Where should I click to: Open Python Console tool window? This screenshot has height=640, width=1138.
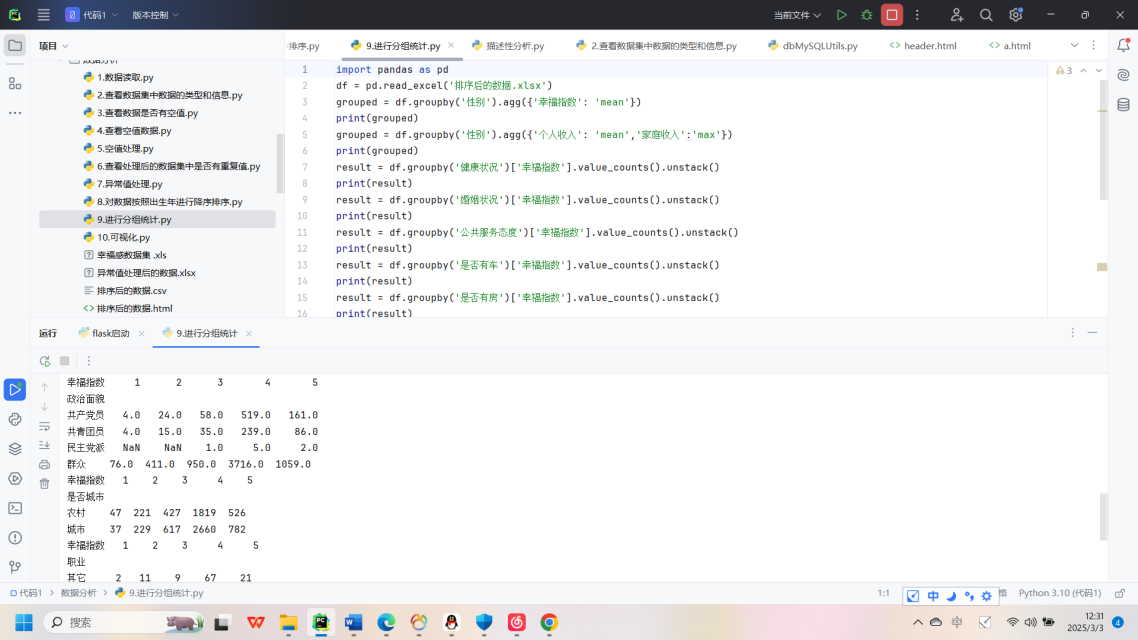[x=15, y=419]
